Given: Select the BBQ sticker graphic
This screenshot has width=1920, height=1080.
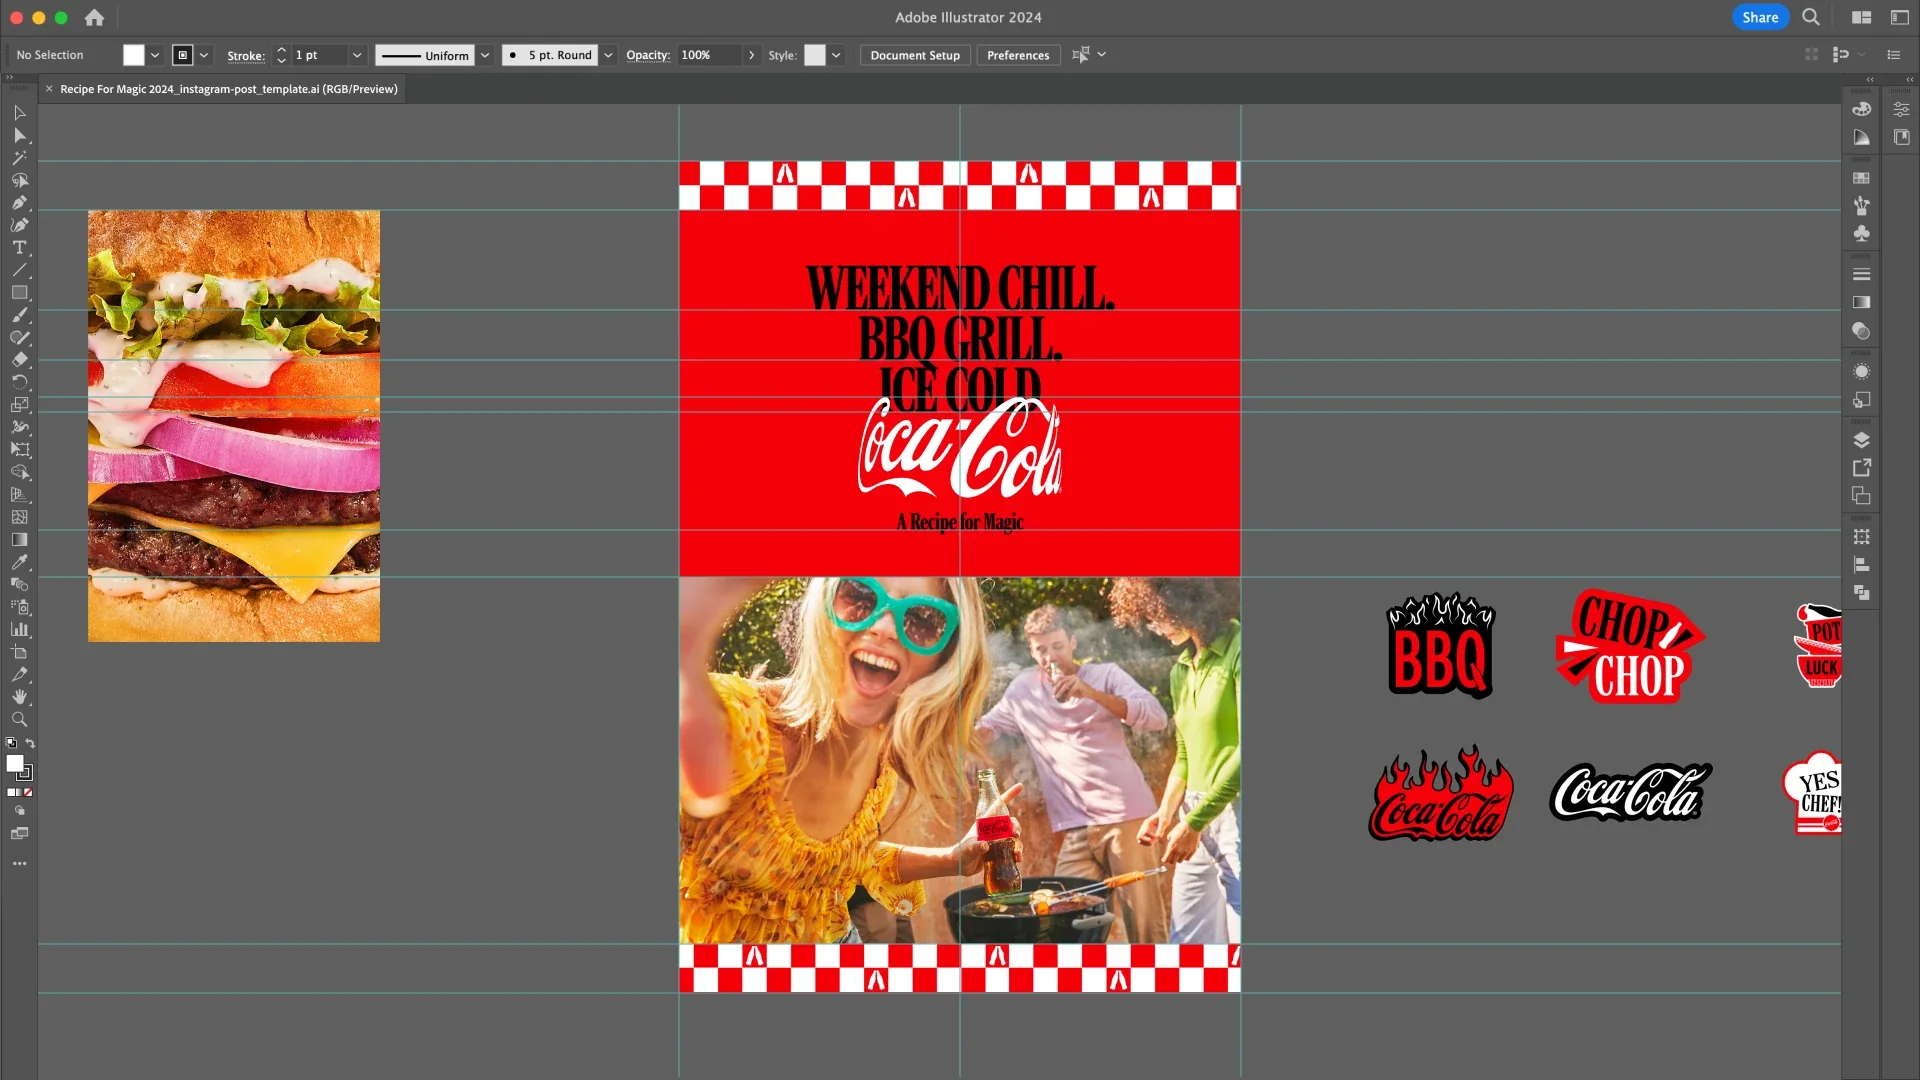Looking at the screenshot, I should point(1440,646).
